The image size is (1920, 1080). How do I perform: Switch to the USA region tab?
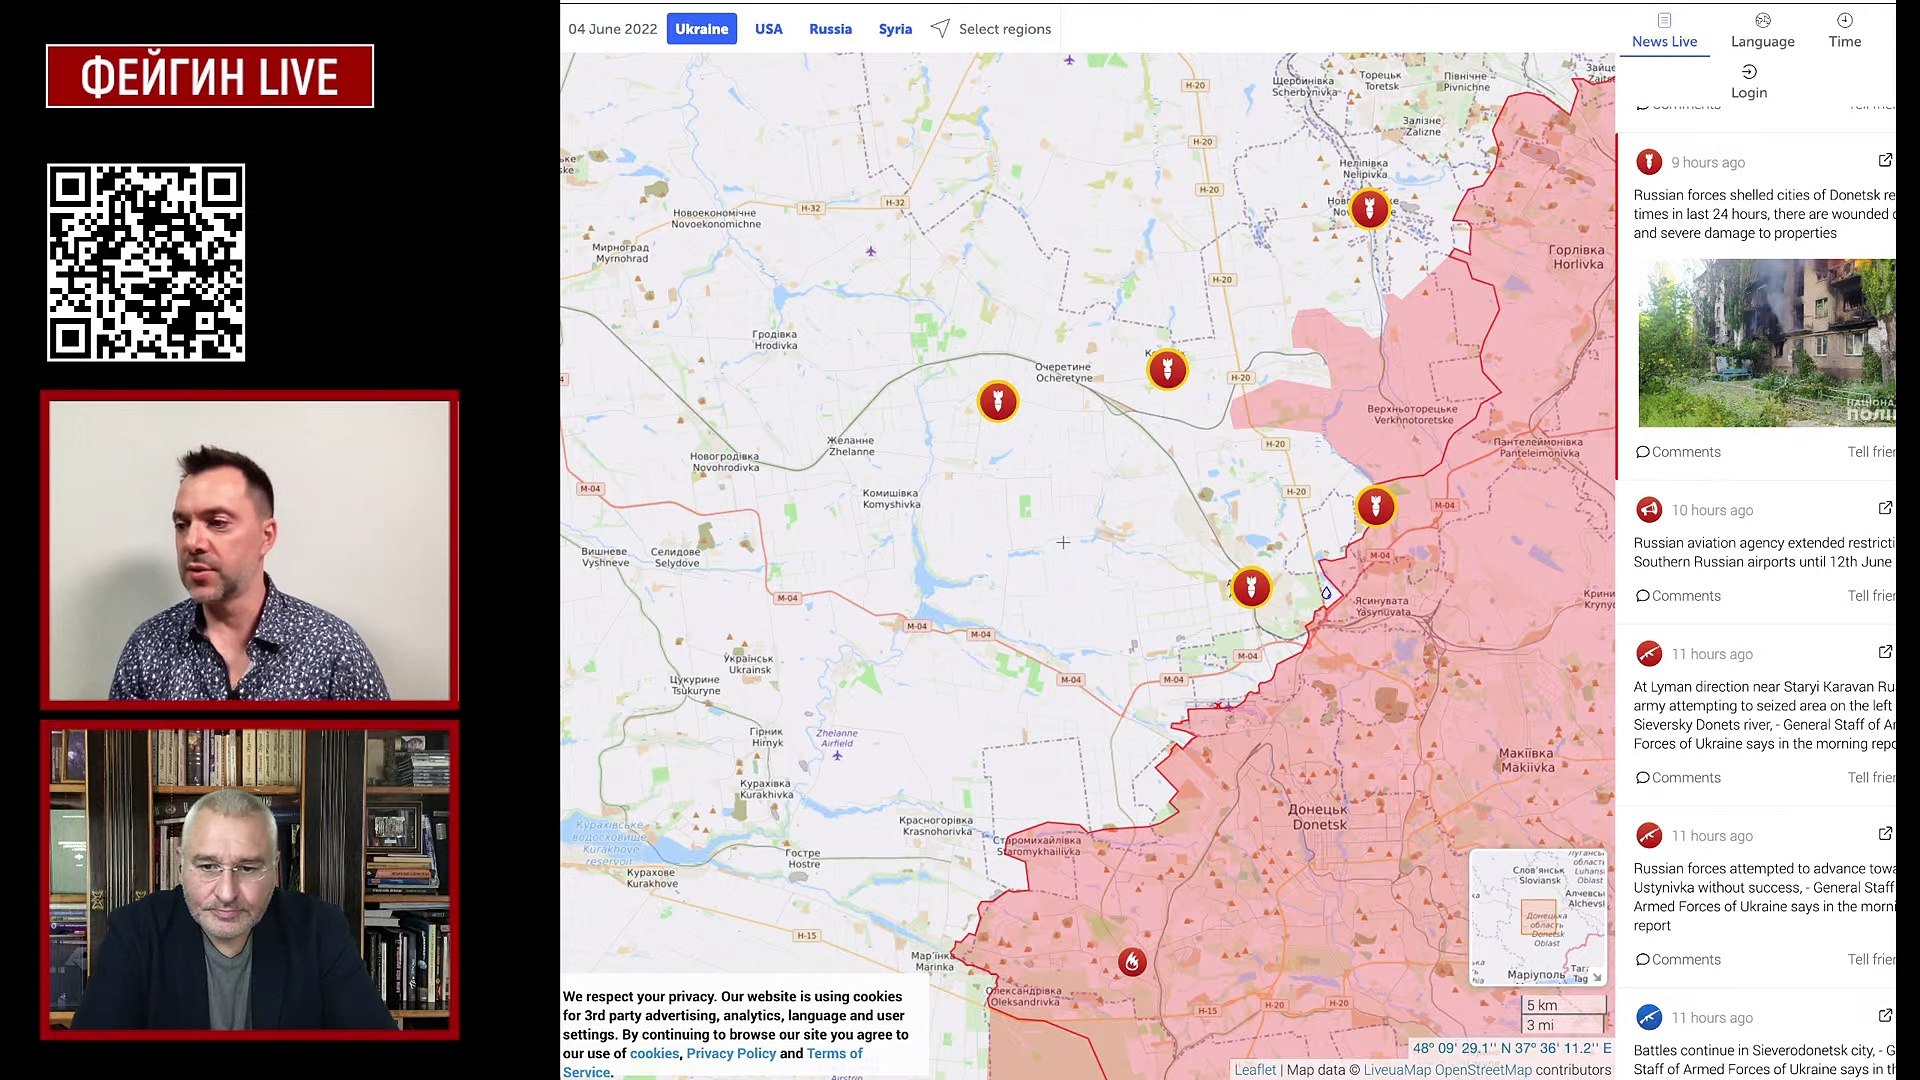click(x=768, y=29)
